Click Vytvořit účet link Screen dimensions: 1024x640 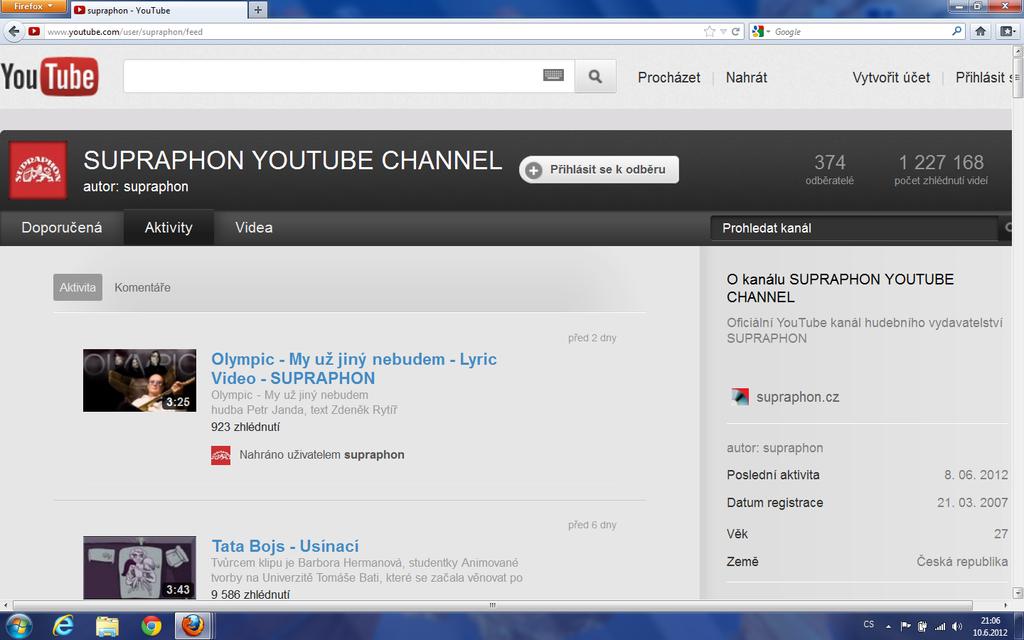891,77
